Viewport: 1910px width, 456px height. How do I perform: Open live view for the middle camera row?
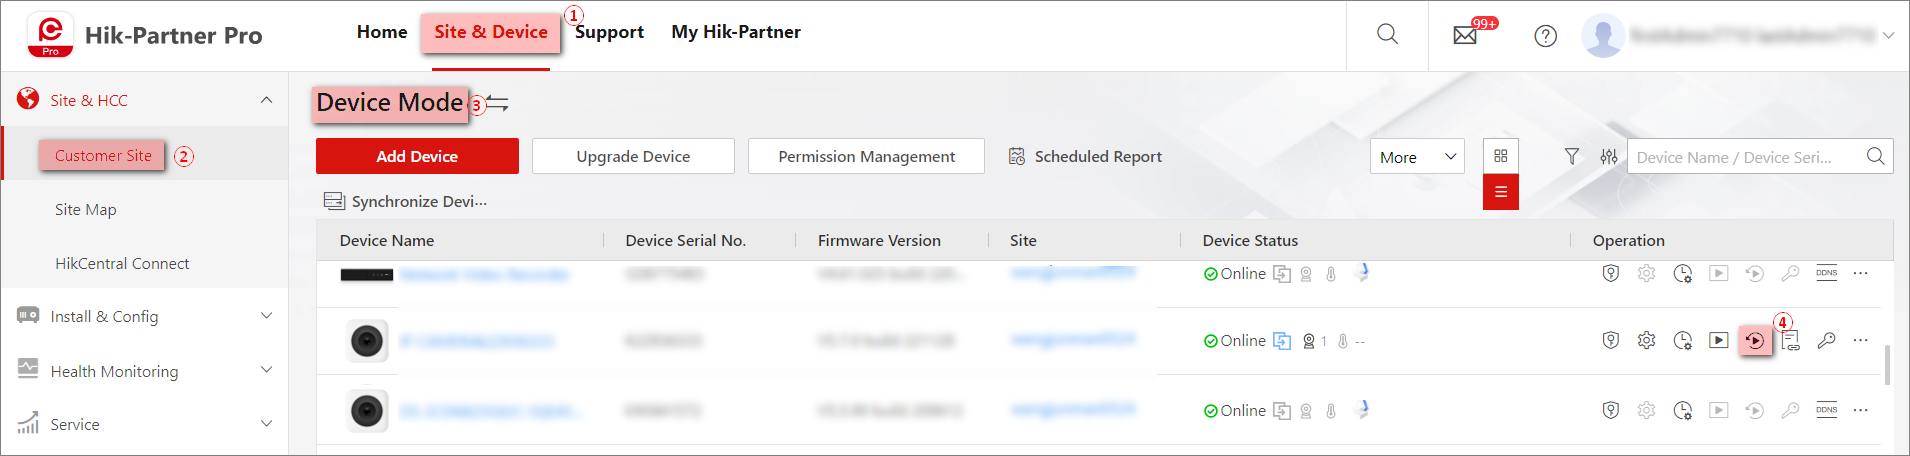click(1718, 340)
